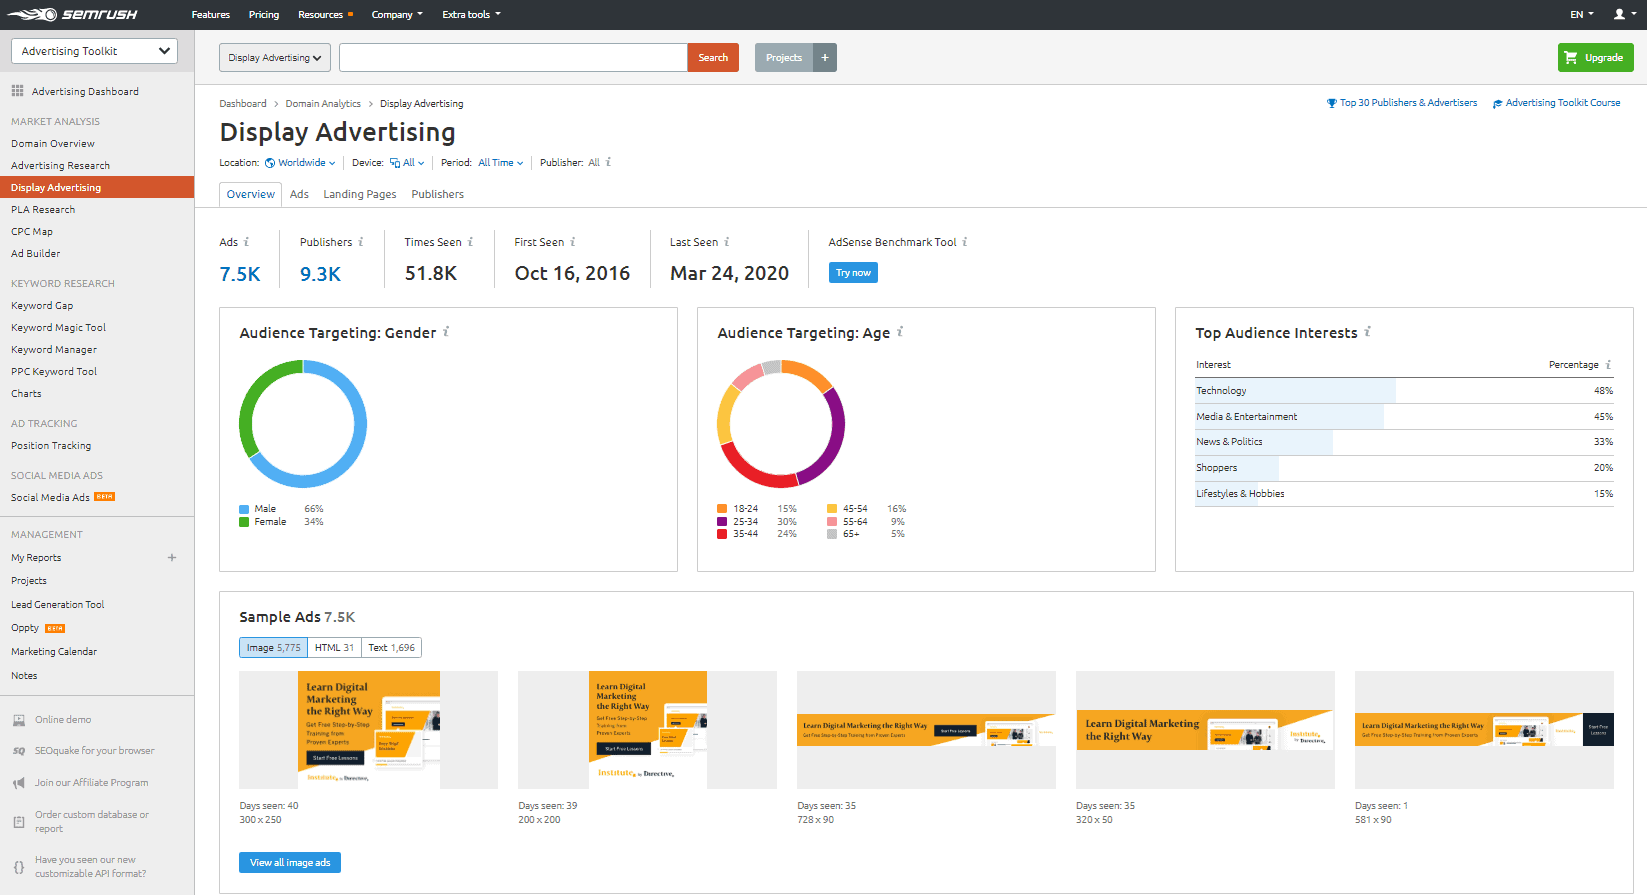Click the info icon next to Ads
Screen dimensions: 1647x895
pos(246,242)
